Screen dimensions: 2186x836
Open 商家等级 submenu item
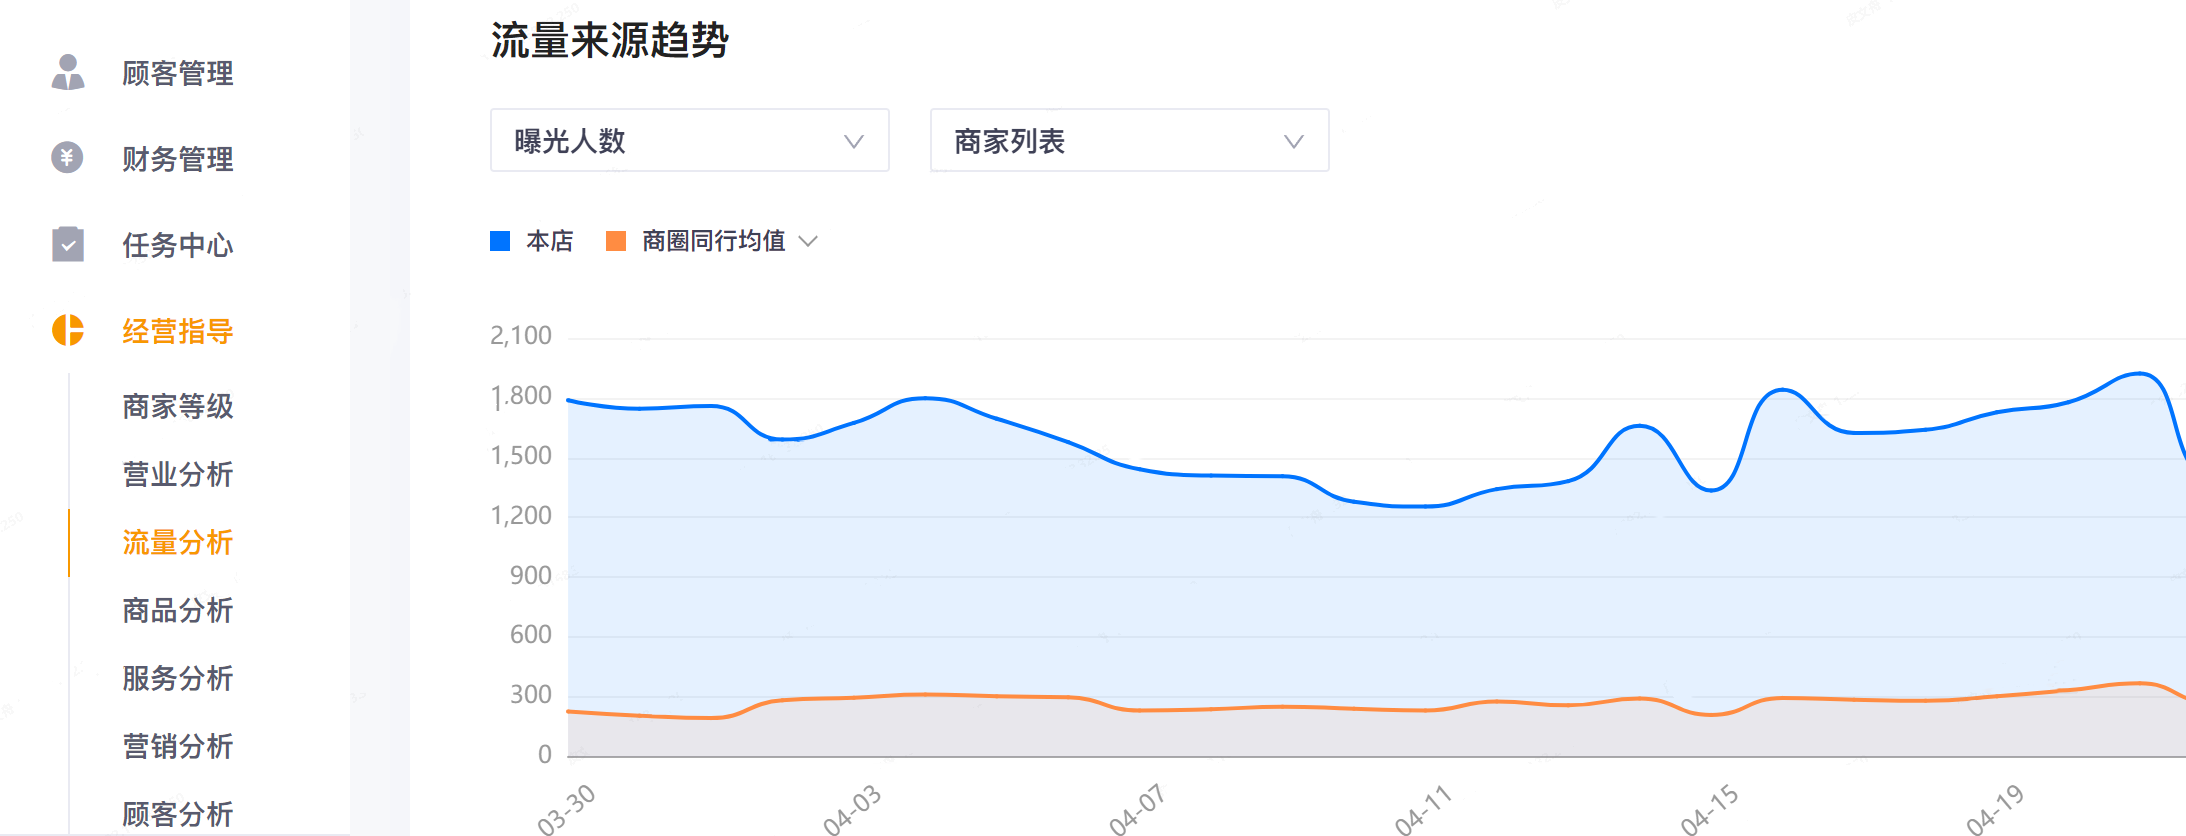pyautogui.click(x=178, y=406)
